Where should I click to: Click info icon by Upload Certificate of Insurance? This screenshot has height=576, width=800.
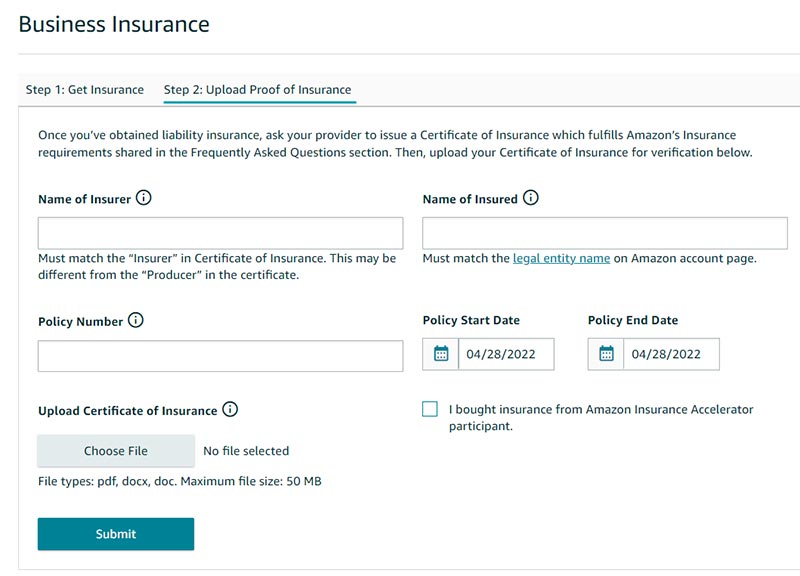230,409
